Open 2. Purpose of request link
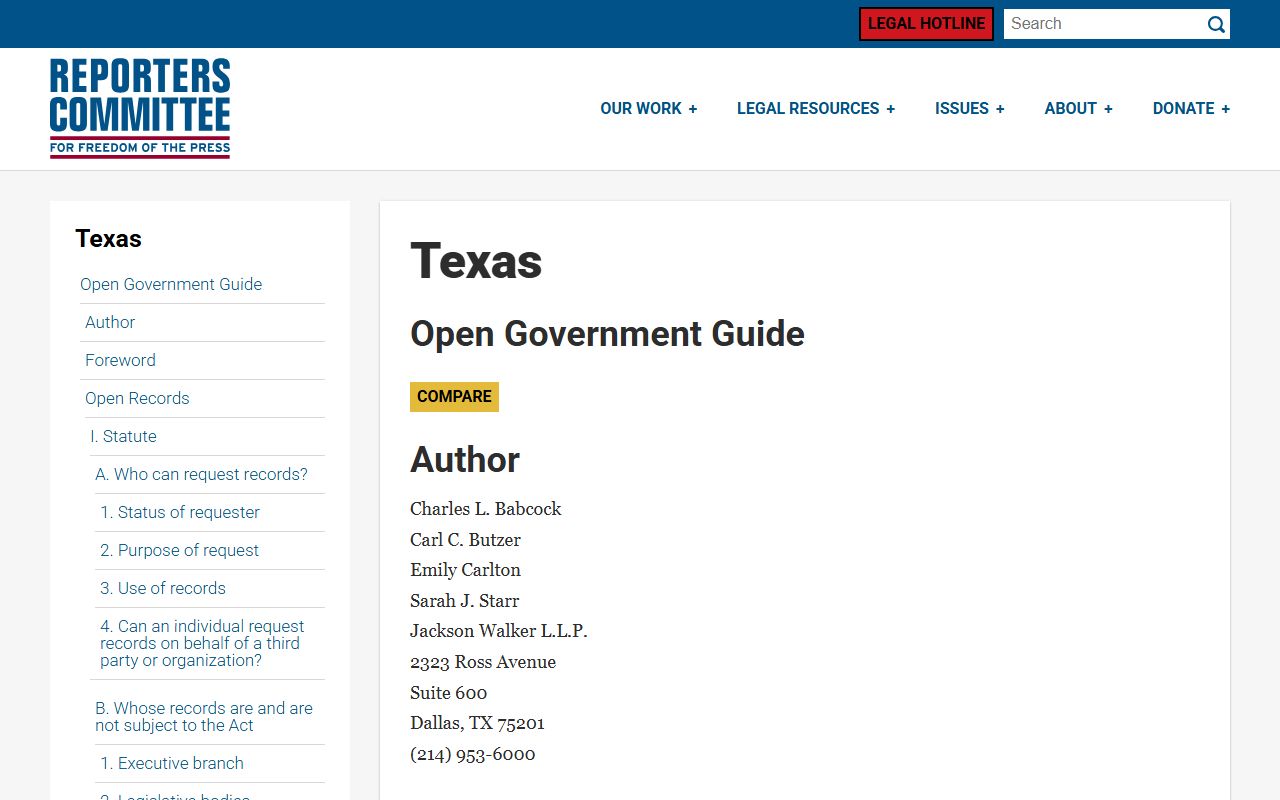The width and height of the screenshot is (1280, 800). point(179,550)
